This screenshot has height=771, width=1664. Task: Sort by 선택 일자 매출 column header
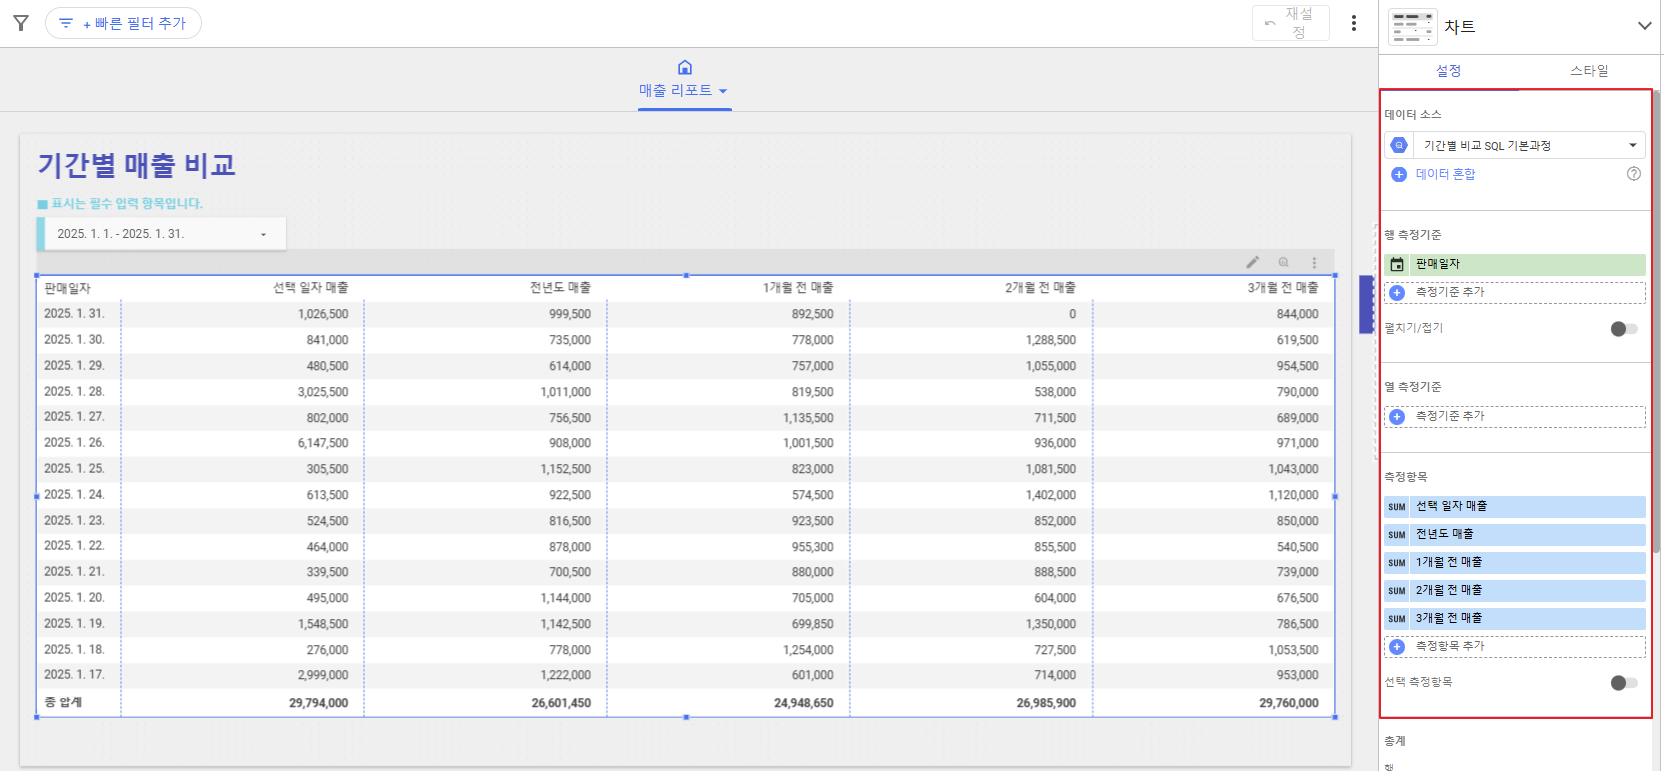(x=311, y=288)
